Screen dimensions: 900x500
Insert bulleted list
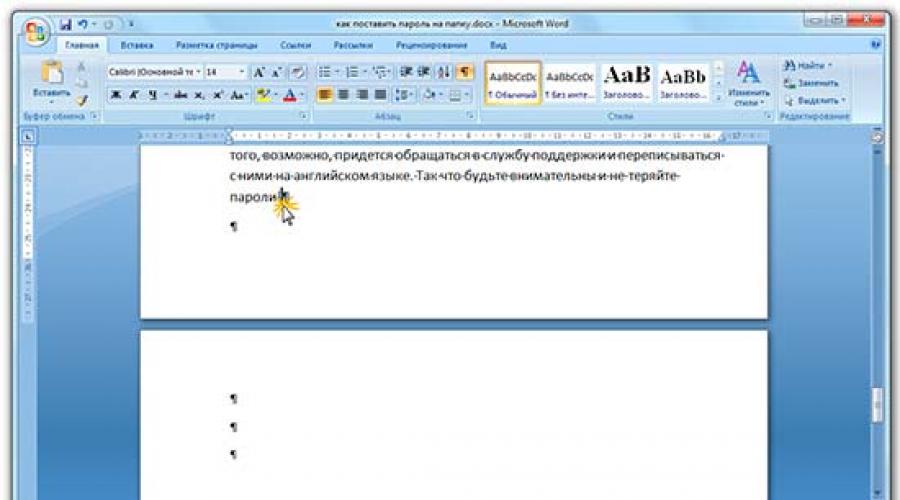[x=325, y=72]
